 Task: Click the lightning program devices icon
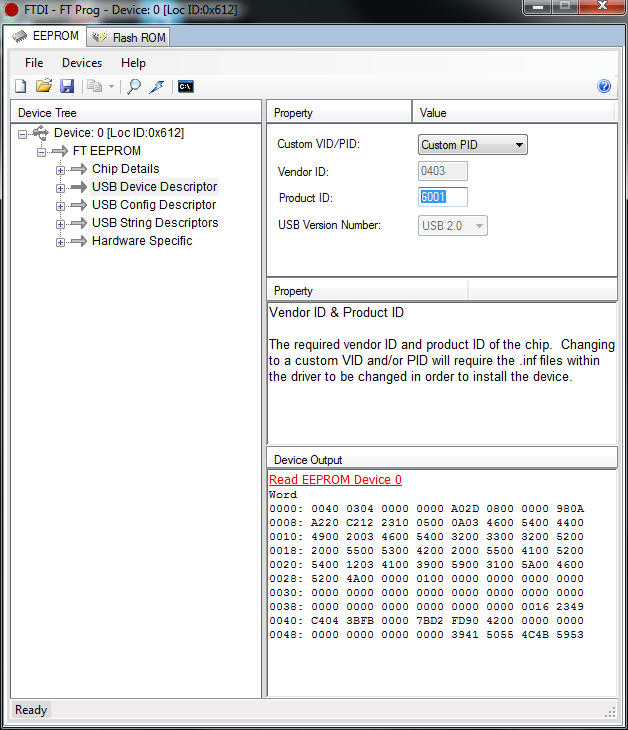pos(157,86)
